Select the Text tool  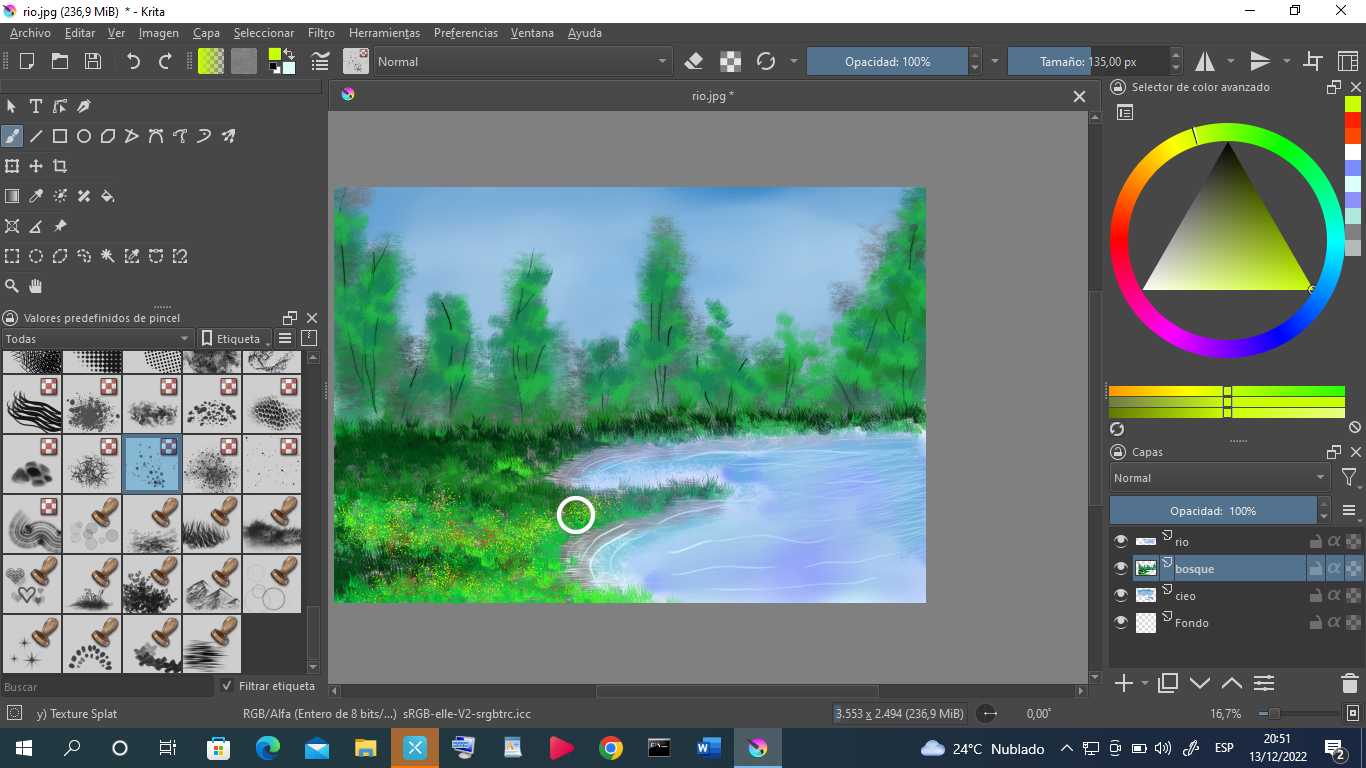click(x=36, y=106)
